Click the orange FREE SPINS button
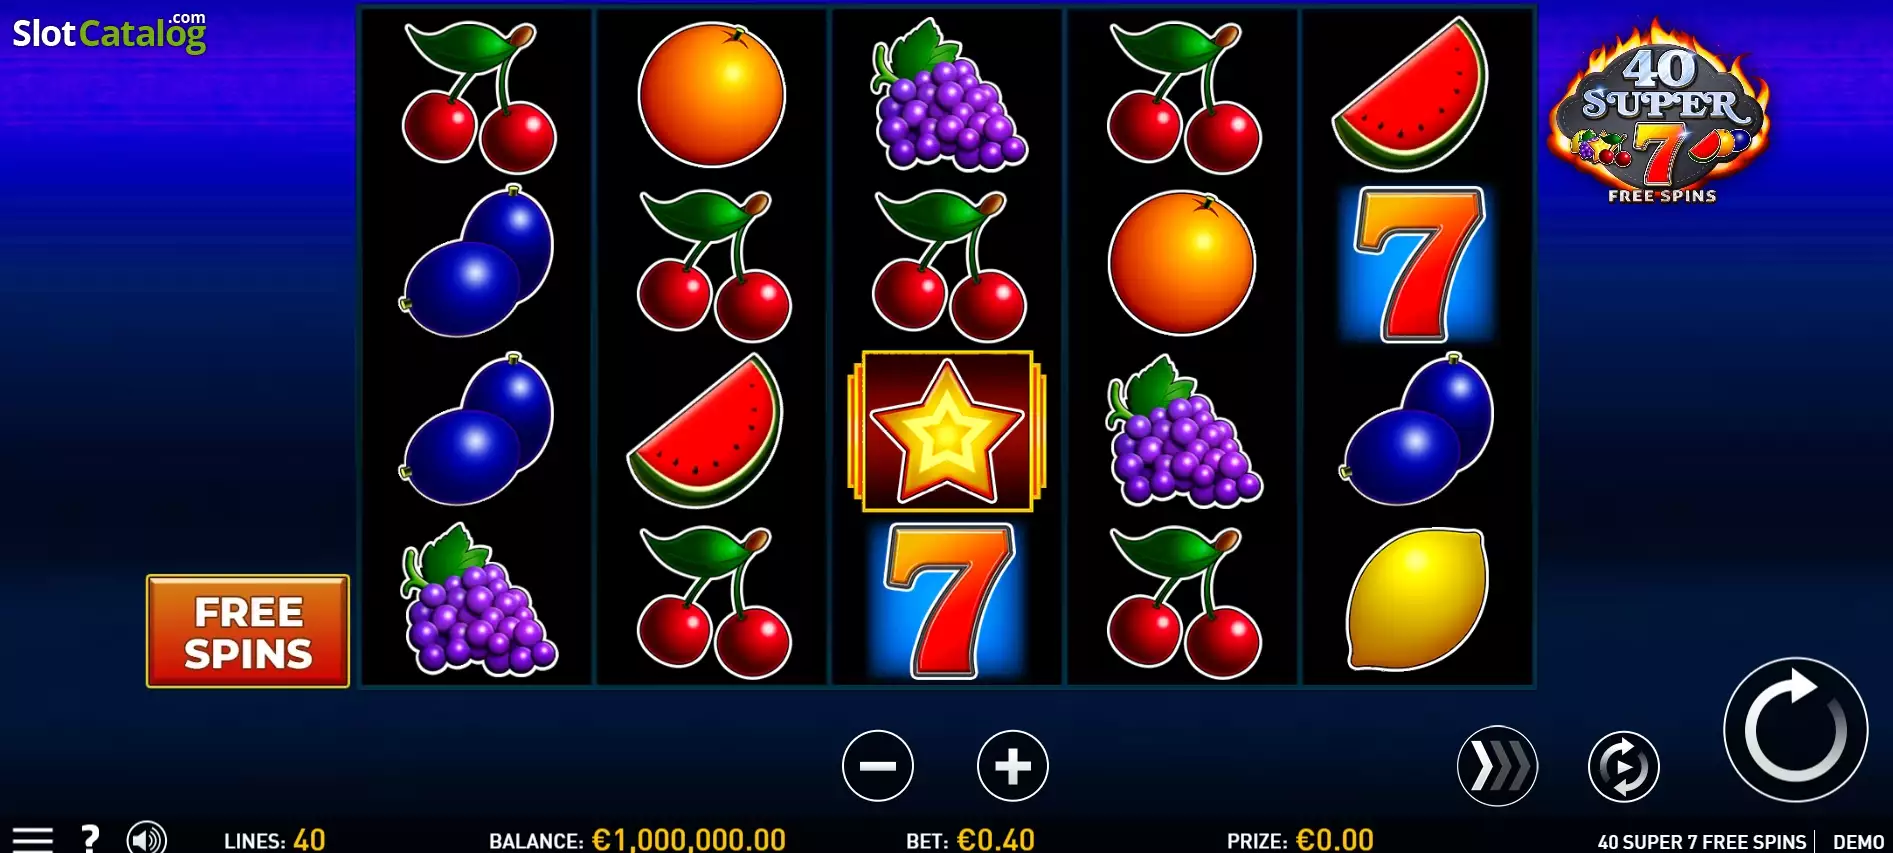Image resolution: width=1893 pixels, height=853 pixels. pyautogui.click(x=248, y=631)
